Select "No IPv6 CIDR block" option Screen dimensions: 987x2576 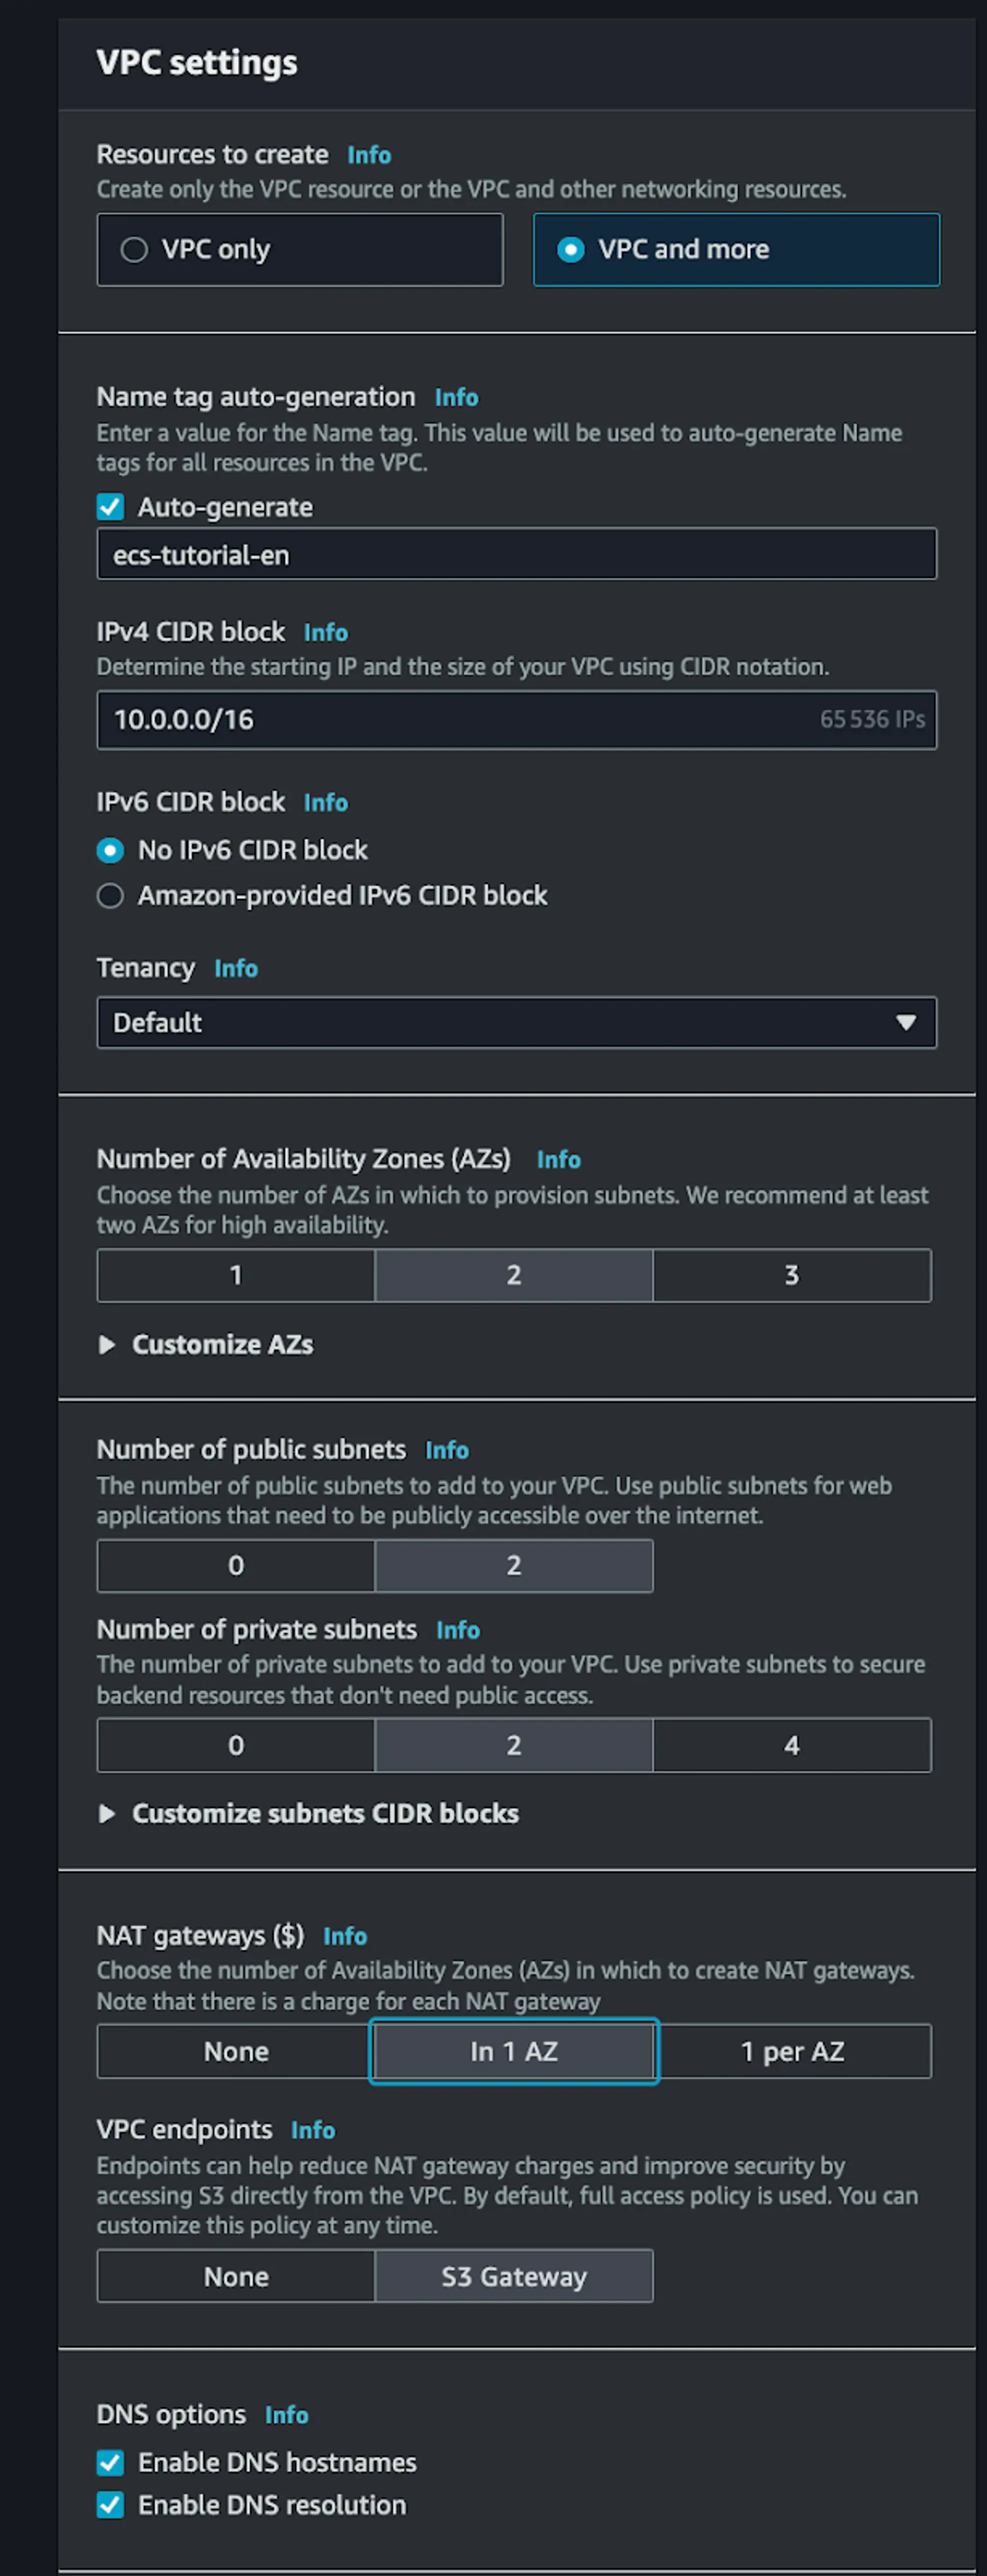(110, 850)
